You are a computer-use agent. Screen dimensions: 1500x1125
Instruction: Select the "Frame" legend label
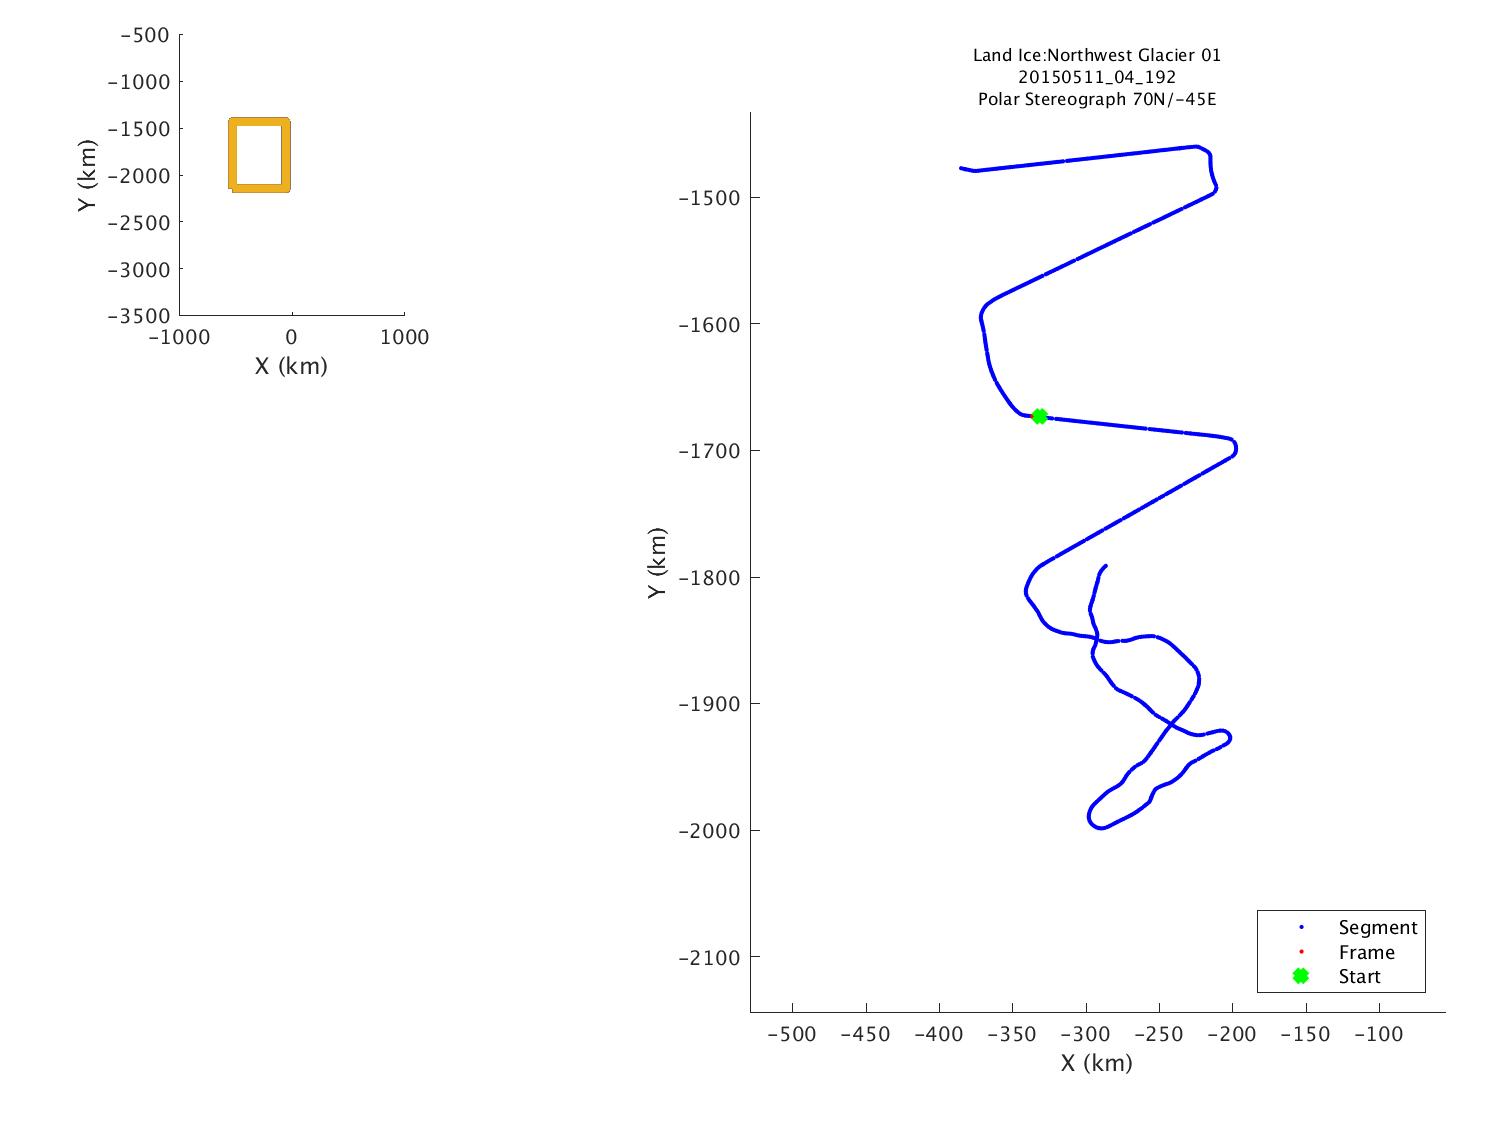(1366, 952)
